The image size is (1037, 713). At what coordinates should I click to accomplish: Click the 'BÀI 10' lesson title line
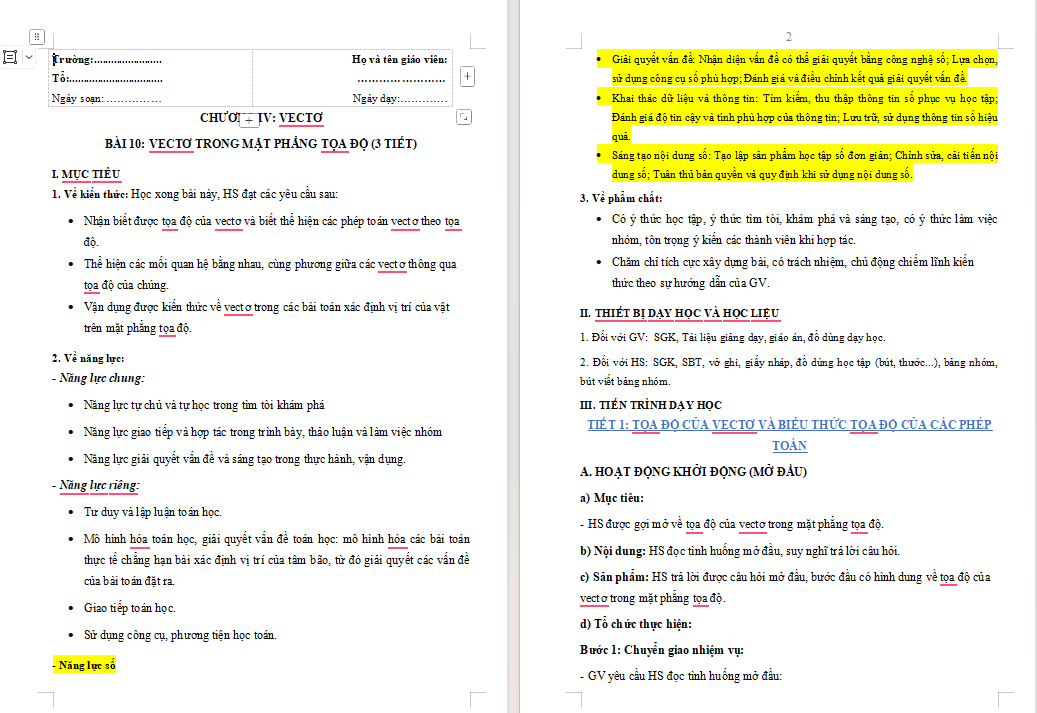coord(261,144)
